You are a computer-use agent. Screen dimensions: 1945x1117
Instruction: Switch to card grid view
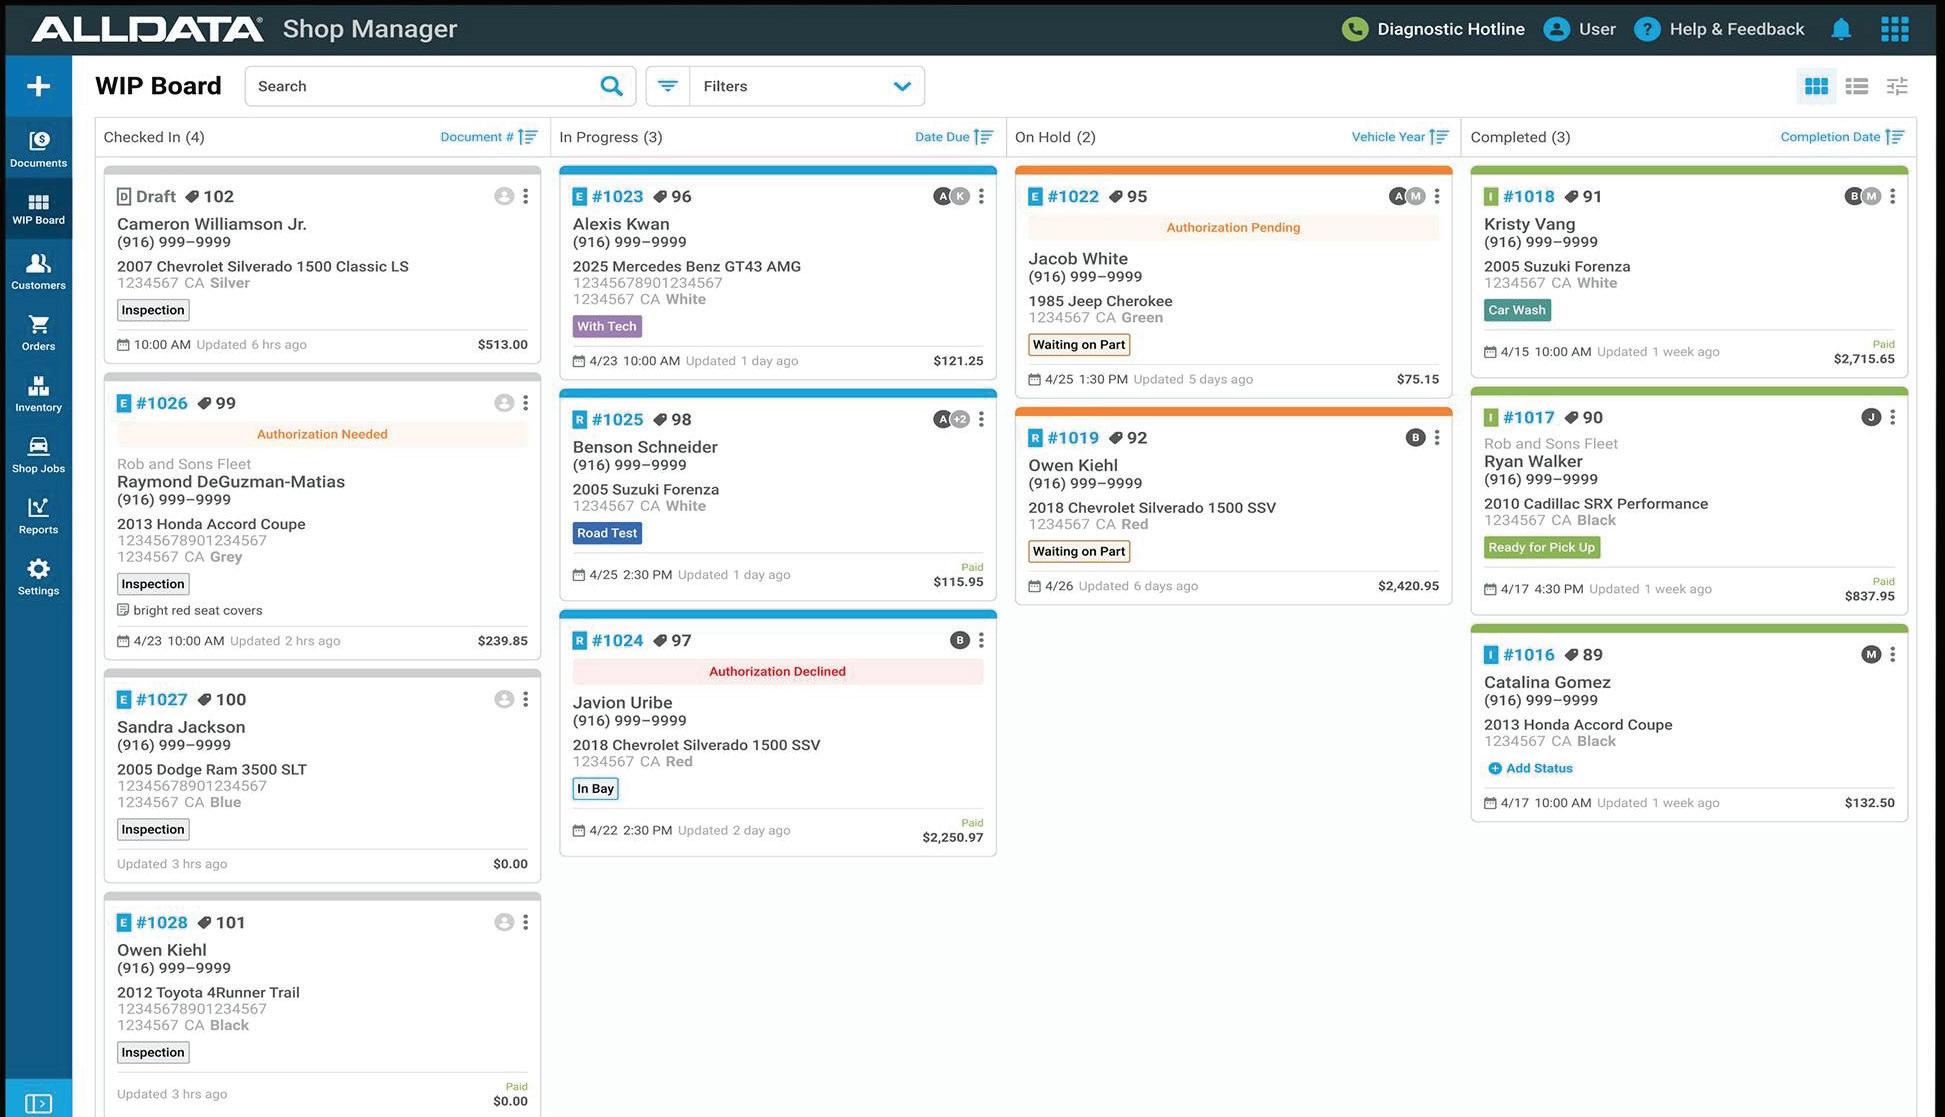click(x=1816, y=87)
